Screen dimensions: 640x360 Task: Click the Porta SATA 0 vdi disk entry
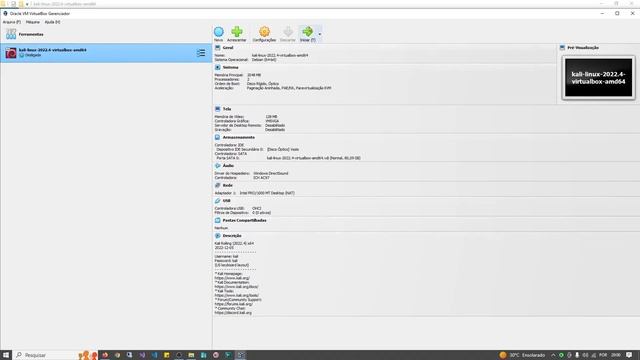(x=313, y=158)
